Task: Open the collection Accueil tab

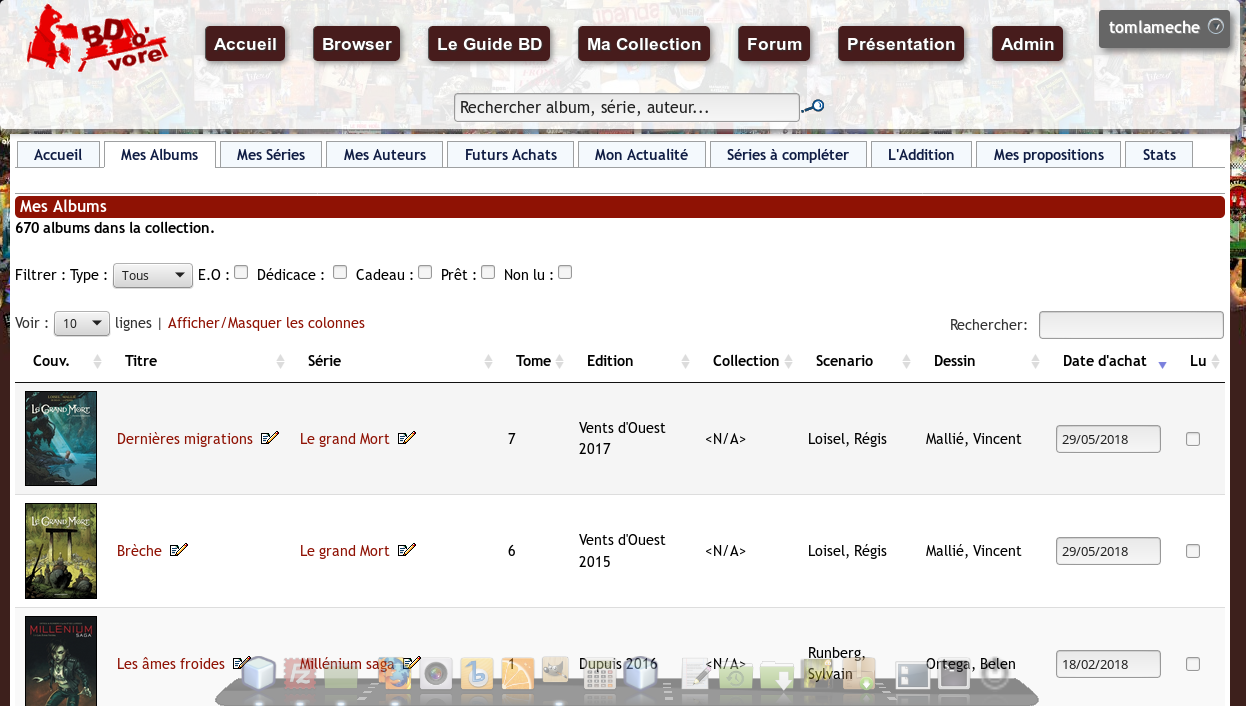Action: point(58,155)
